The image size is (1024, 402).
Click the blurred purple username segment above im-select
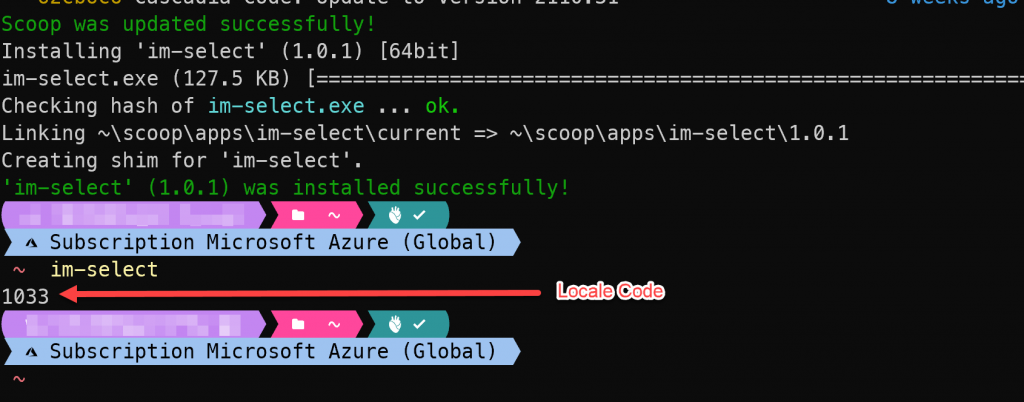[133, 215]
